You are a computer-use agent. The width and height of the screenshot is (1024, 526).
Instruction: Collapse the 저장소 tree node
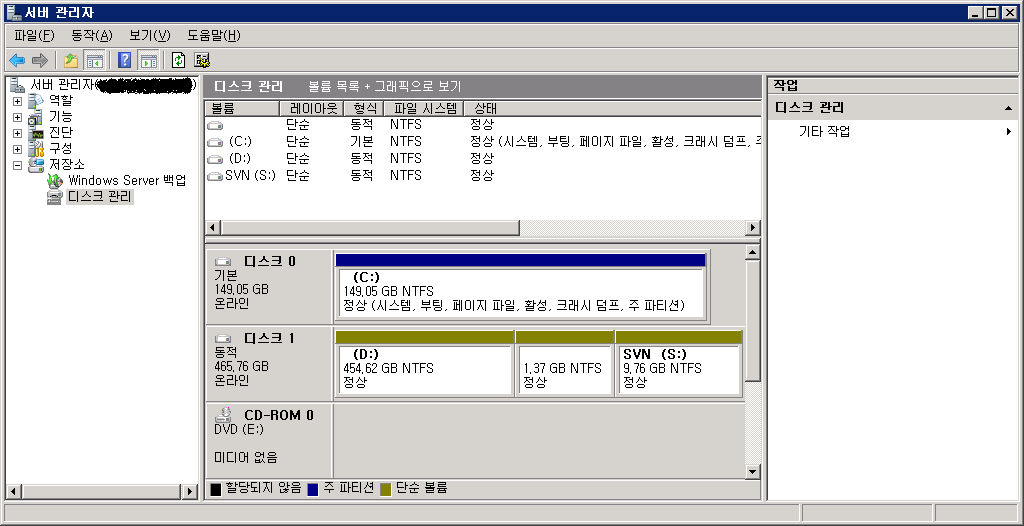(x=17, y=165)
